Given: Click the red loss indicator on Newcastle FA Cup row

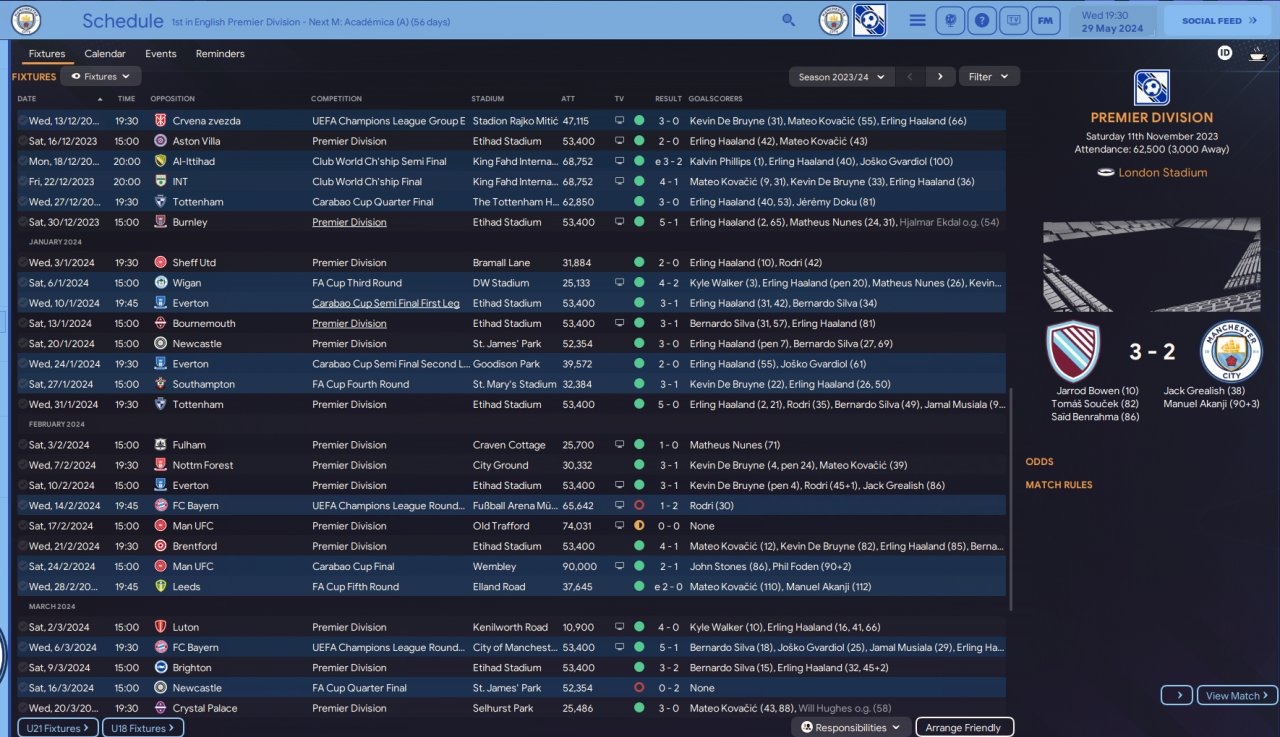Looking at the screenshot, I should [639, 688].
